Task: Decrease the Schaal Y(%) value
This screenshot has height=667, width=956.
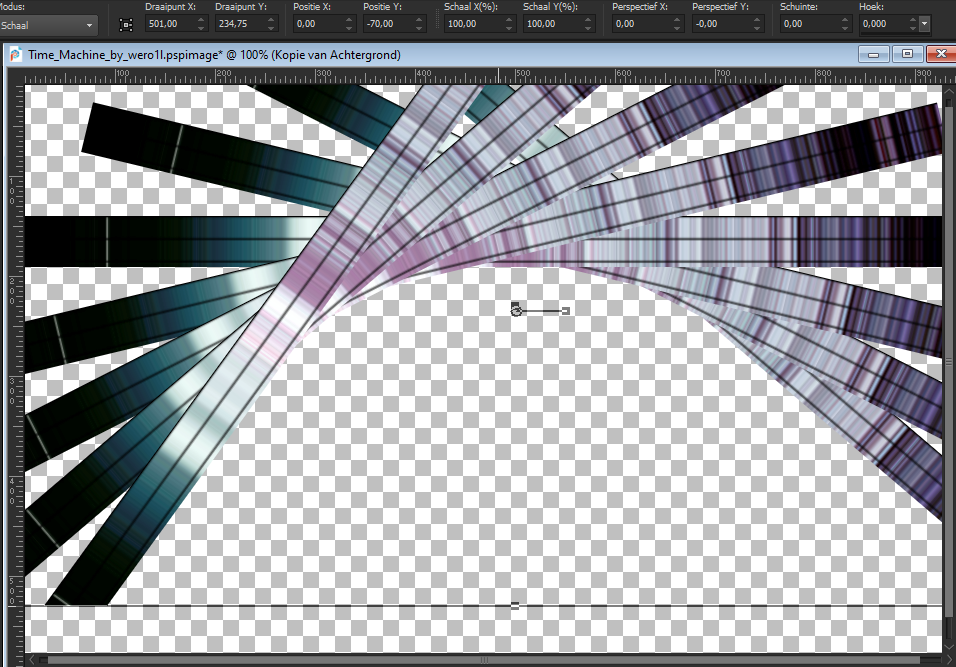Action: pos(588,28)
